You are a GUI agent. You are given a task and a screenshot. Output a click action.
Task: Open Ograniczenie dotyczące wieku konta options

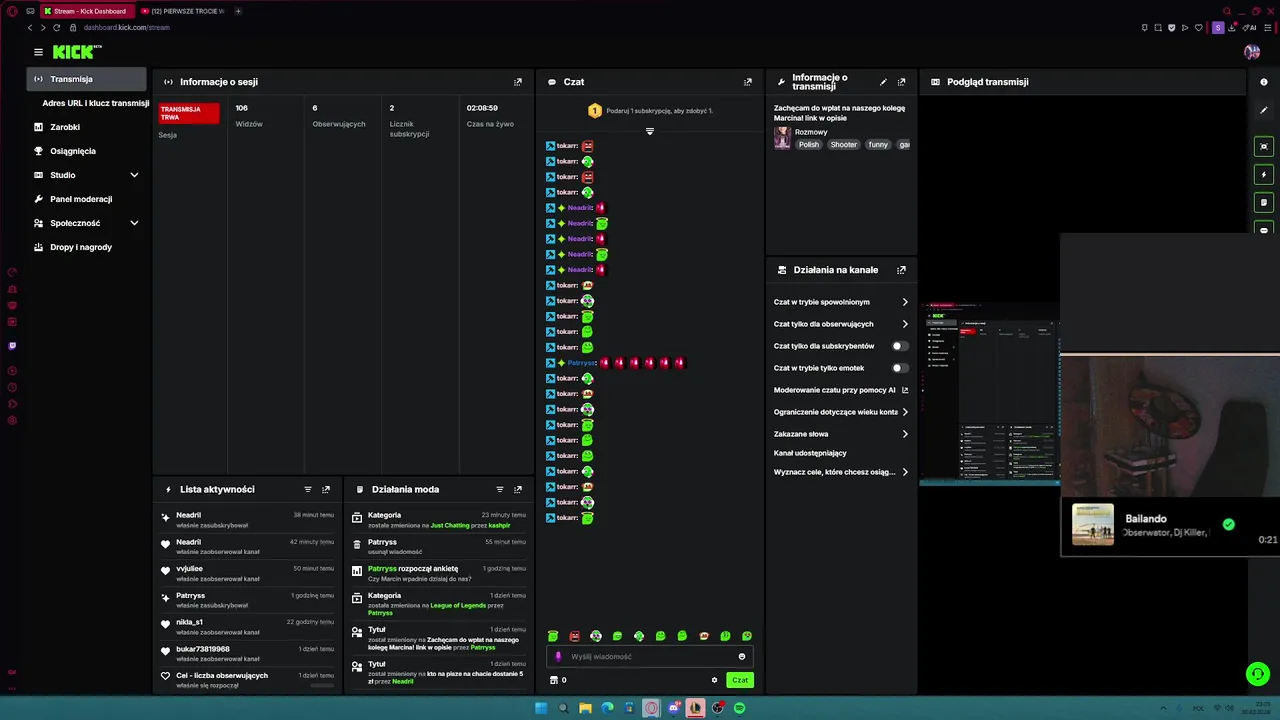pos(840,412)
